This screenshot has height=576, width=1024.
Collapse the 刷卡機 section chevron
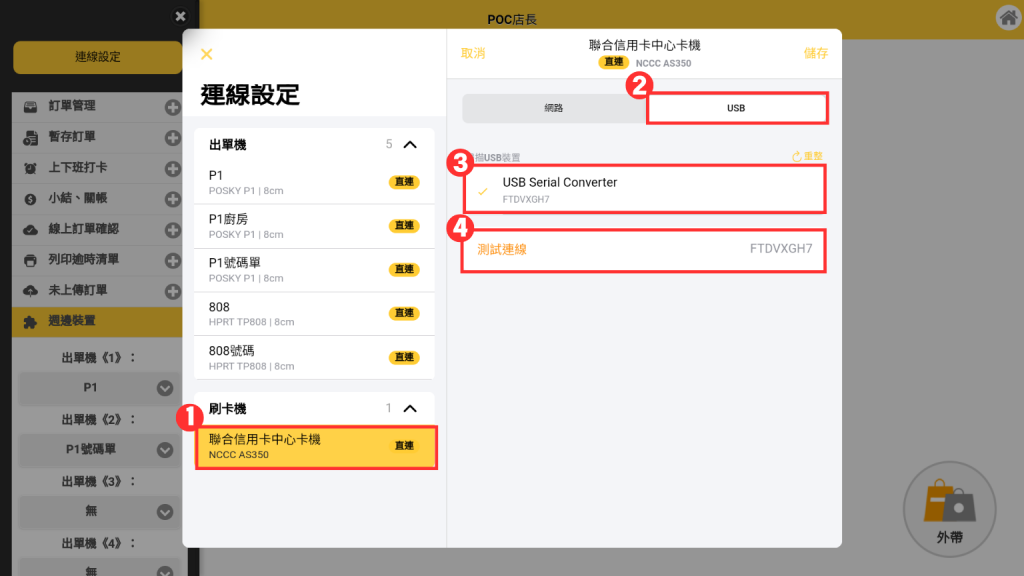[410, 409]
